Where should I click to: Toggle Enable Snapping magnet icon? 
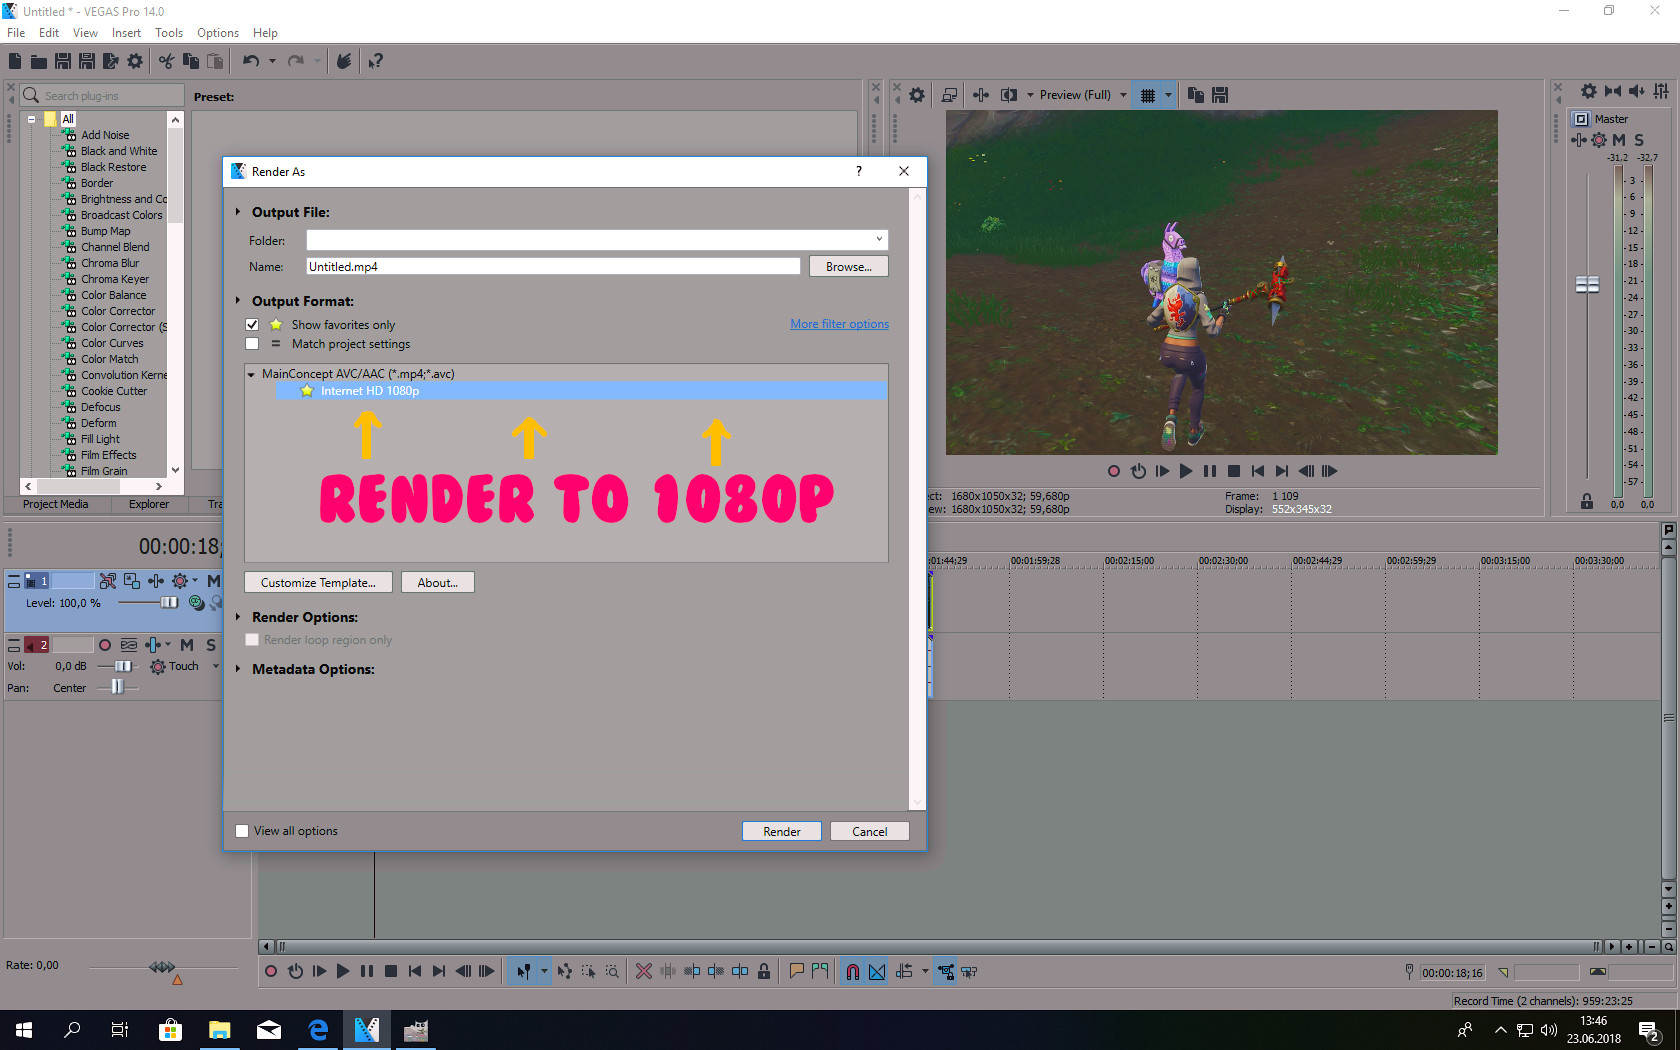pyautogui.click(x=853, y=971)
